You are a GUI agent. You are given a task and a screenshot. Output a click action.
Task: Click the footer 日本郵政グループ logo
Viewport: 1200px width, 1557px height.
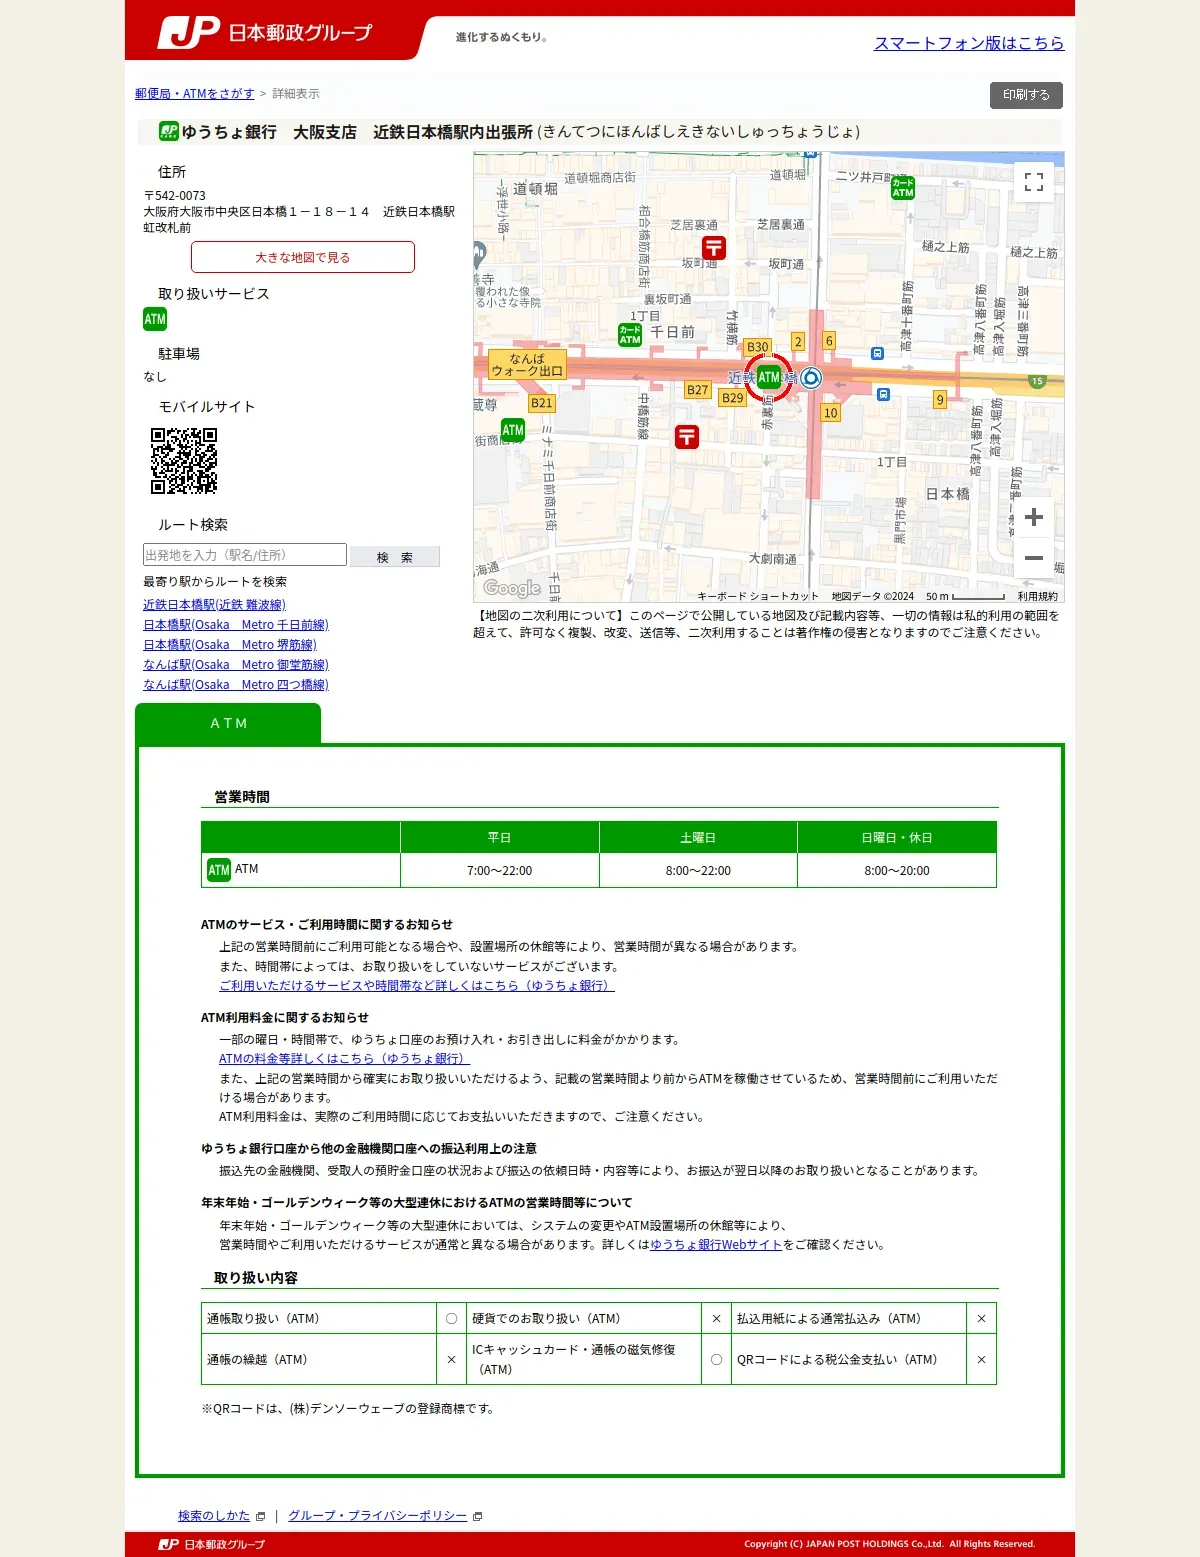tap(212, 1544)
